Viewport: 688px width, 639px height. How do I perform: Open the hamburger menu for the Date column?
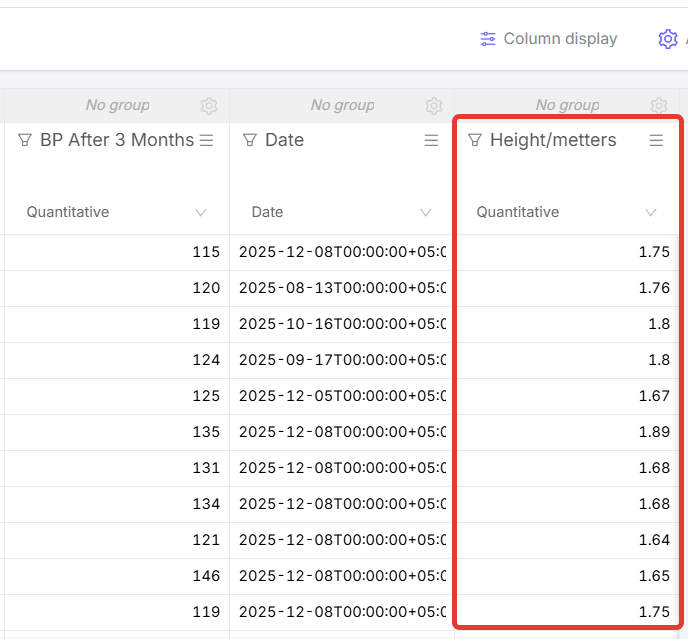tap(432, 141)
